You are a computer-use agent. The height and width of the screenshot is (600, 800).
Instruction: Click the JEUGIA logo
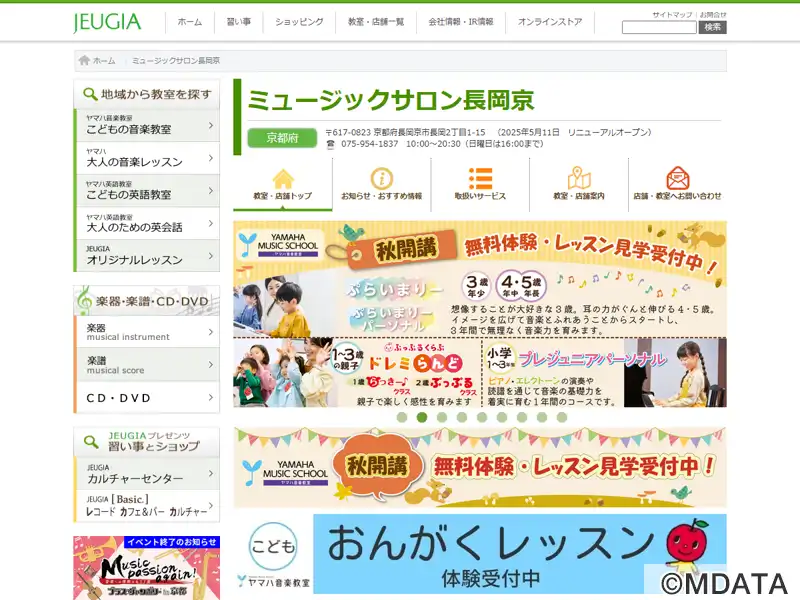(107, 22)
